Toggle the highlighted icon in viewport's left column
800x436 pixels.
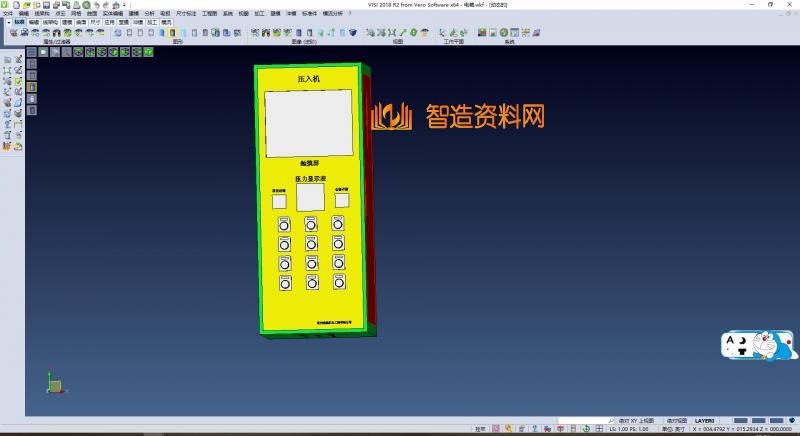tap(32, 87)
